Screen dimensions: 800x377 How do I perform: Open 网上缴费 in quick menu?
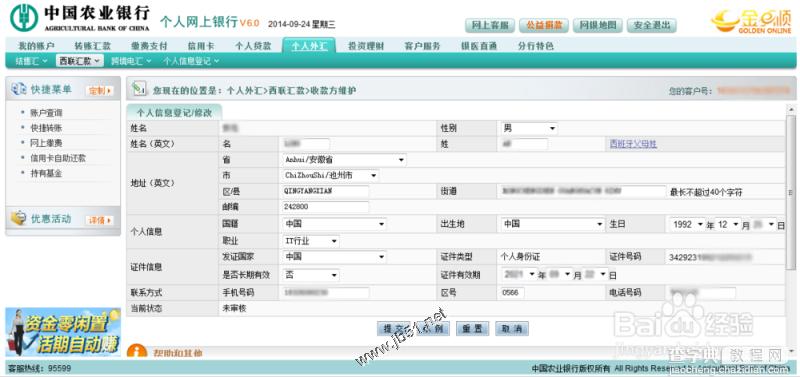click(46, 143)
